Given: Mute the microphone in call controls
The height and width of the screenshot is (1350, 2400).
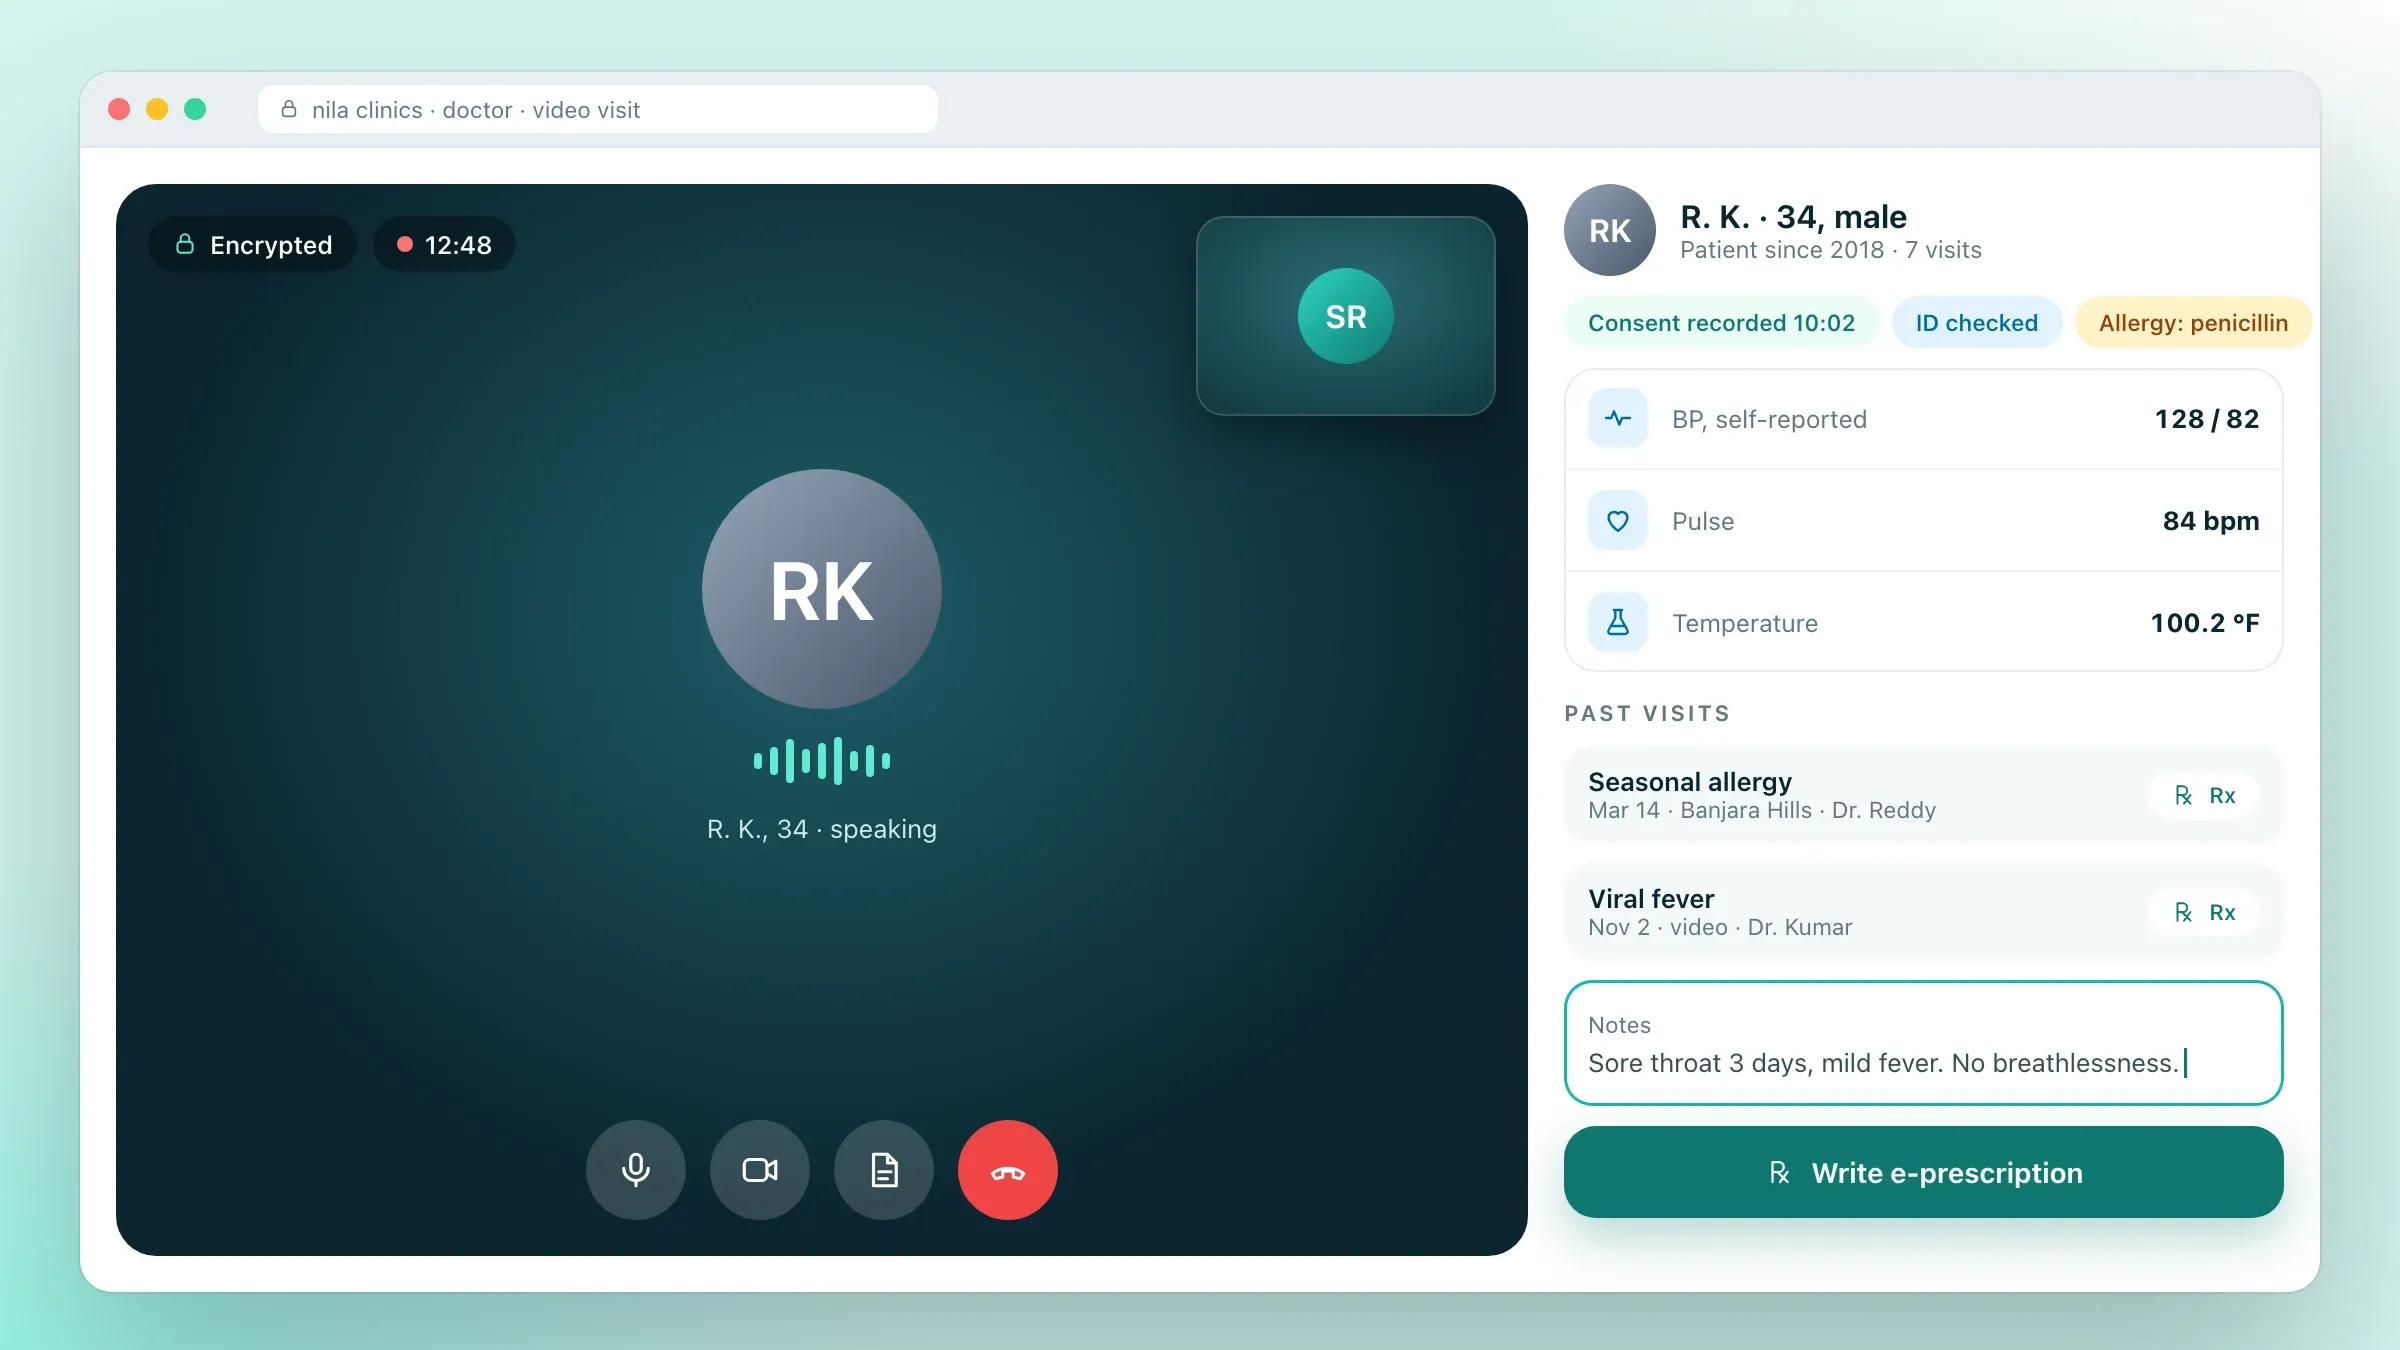Looking at the screenshot, I should (x=635, y=1169).
